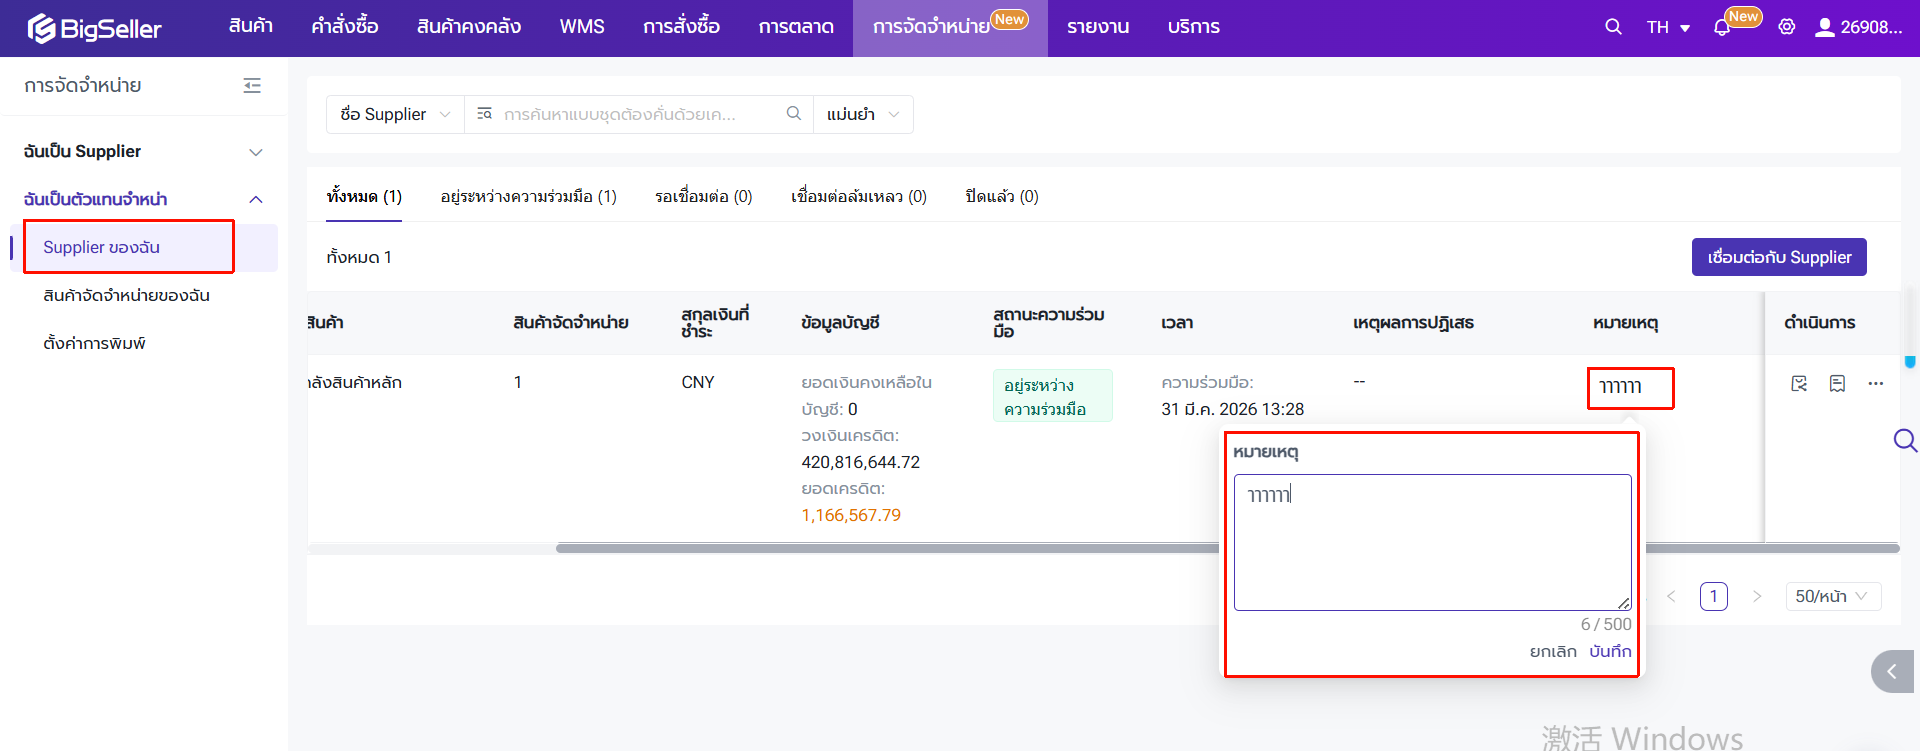Open the notification bell

coord(1721,28)
